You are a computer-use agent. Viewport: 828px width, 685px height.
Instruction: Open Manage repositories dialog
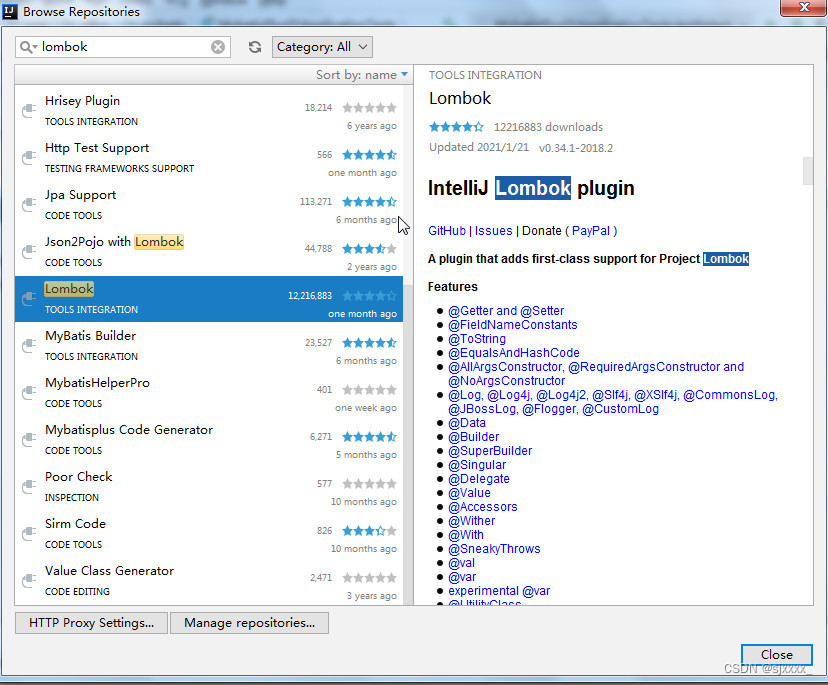pyautogui.click(x=249, y=623)
